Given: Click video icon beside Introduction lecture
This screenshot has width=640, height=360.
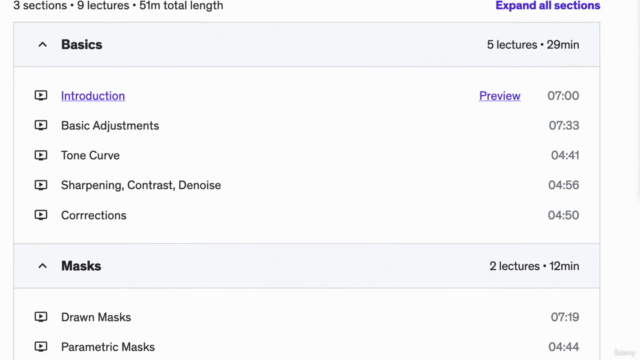Looking at the screenshot, I should point(41,96).
